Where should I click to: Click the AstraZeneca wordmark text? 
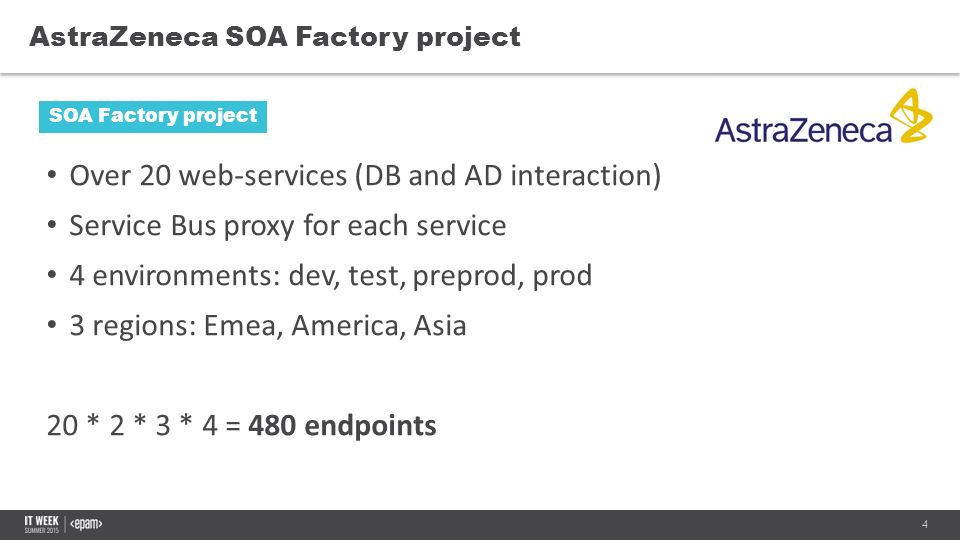[803, 129]
